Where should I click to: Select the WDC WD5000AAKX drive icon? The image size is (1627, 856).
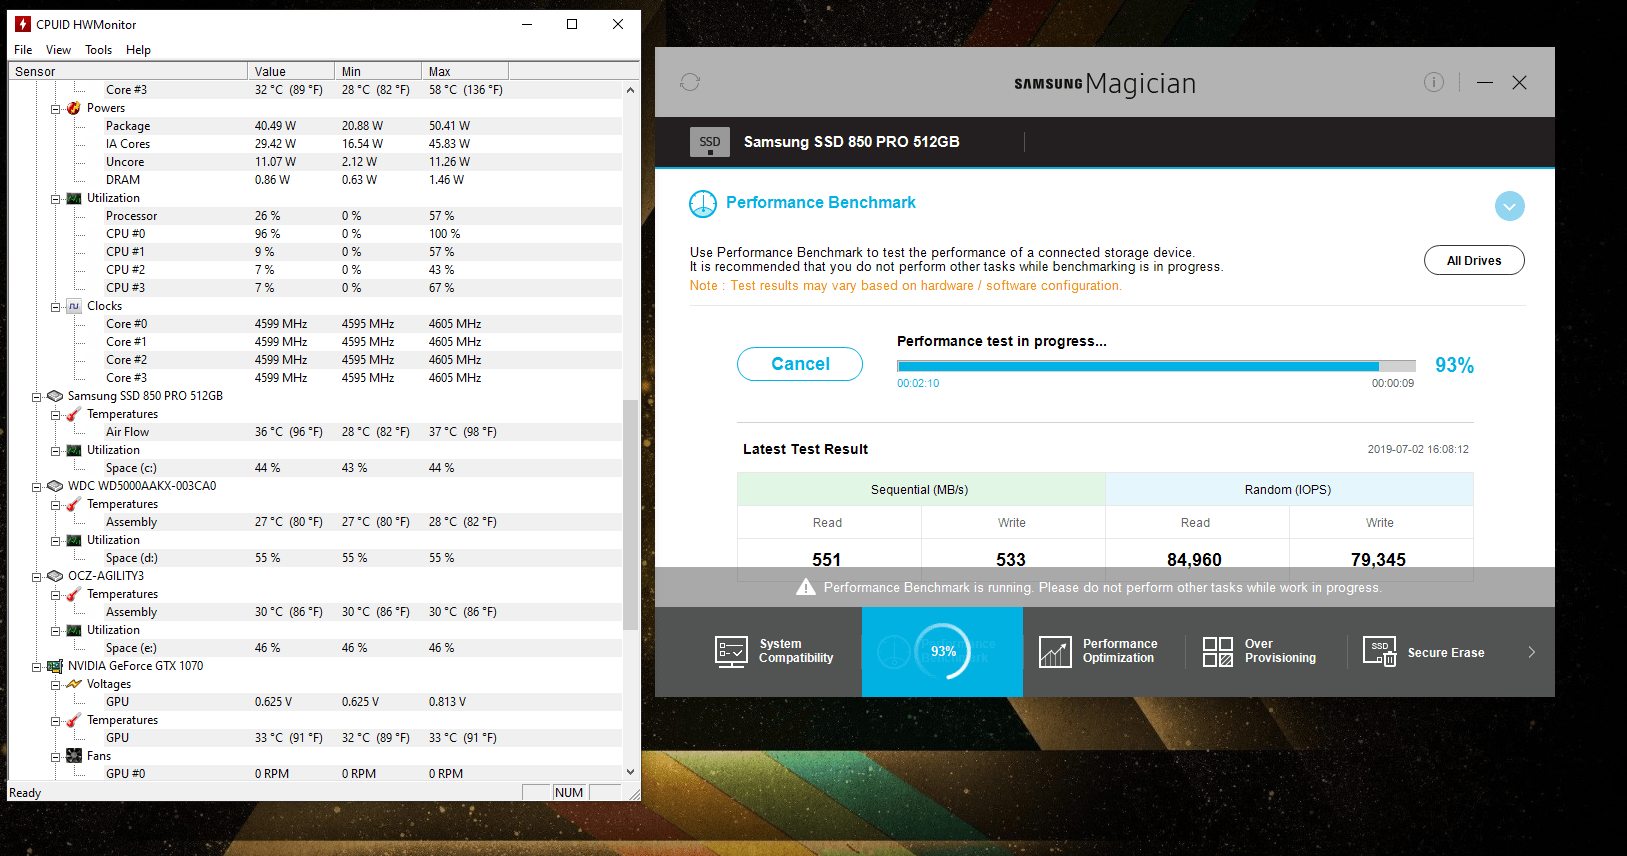tap(55, 486)
